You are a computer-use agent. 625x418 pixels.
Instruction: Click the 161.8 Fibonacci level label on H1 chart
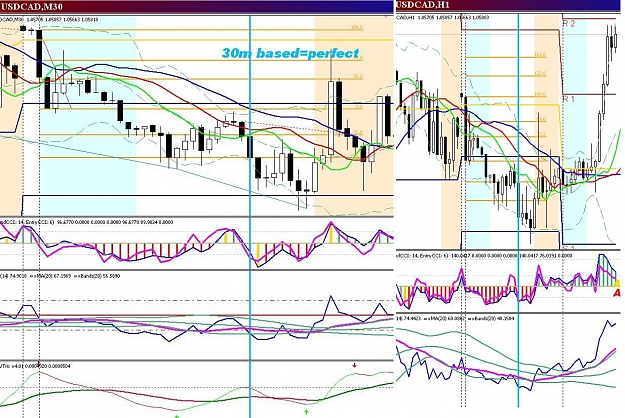(540, 55)
